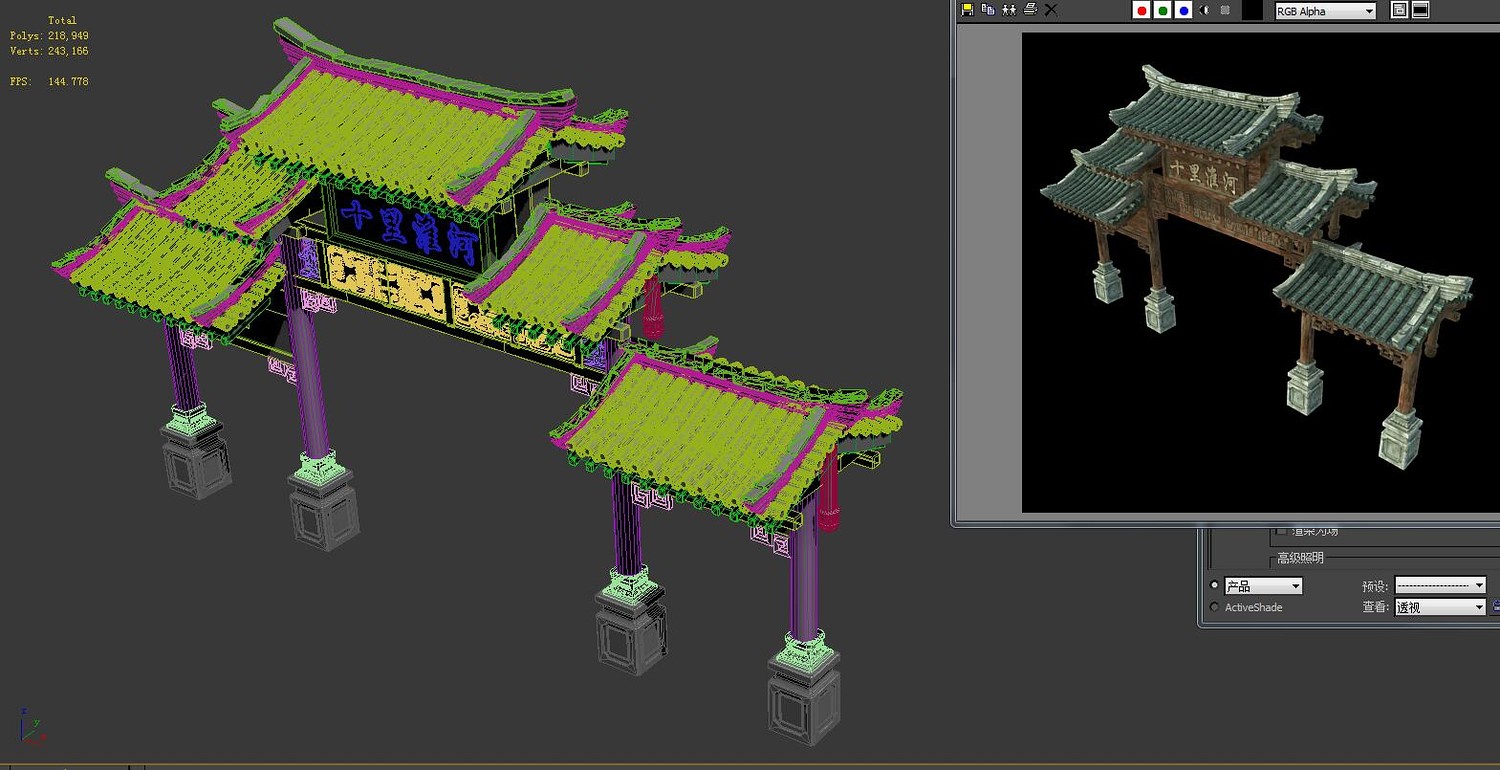Toggle the blue channel button
1500x770 pixels.
tap(1184, 11)
